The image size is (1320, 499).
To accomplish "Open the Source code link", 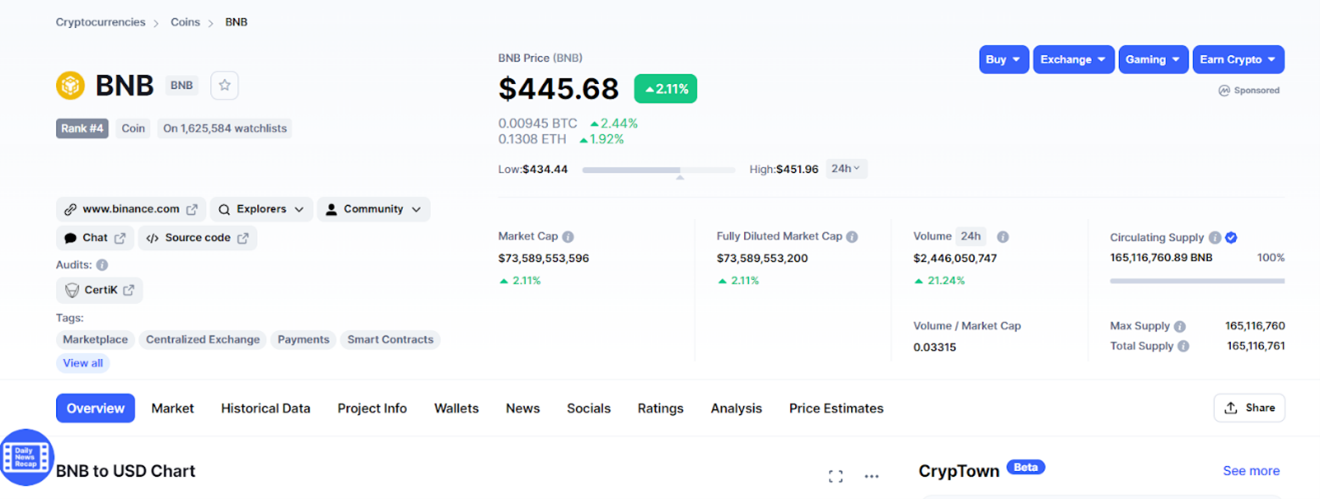I will click(197, 238).
